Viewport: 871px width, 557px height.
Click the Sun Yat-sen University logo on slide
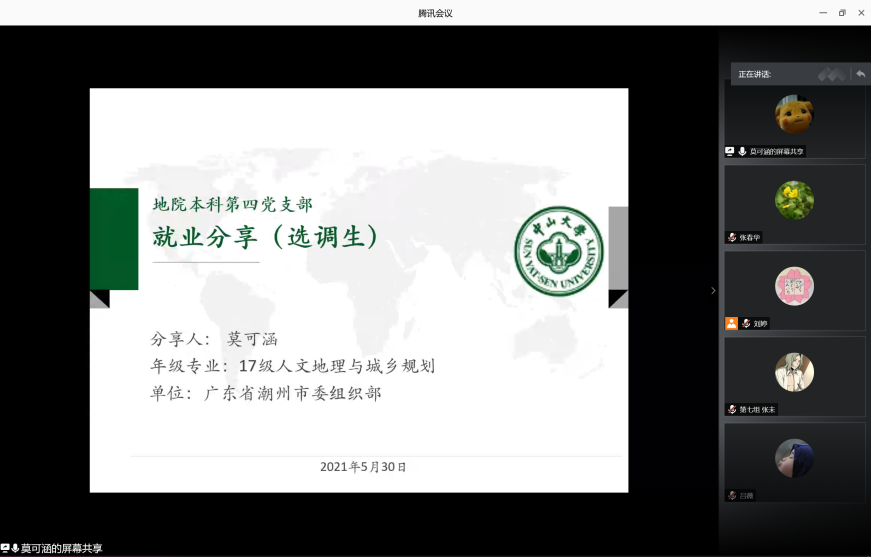pos(559,251)
